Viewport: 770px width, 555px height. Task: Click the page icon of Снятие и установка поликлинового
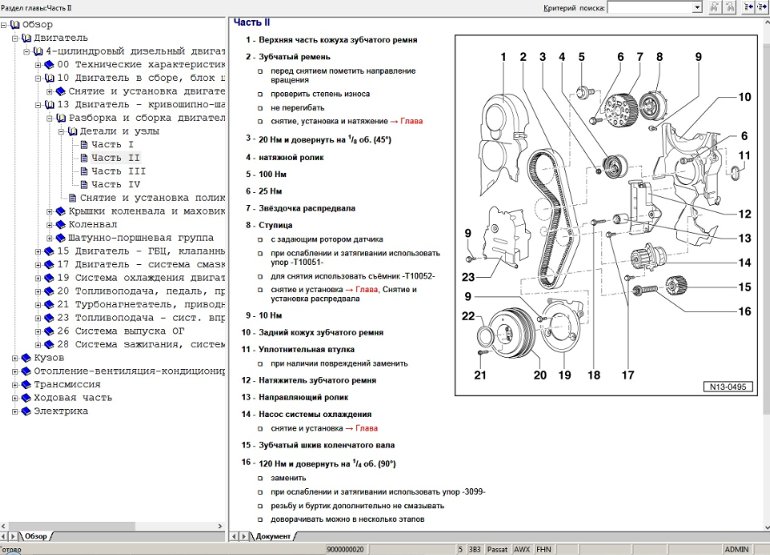click(x=72, y=198)
